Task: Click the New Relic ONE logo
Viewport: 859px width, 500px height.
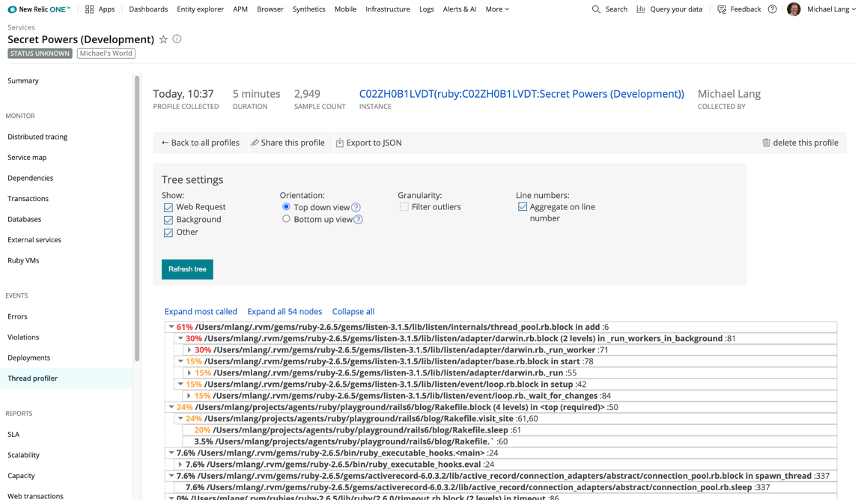Action: [39, 9]
